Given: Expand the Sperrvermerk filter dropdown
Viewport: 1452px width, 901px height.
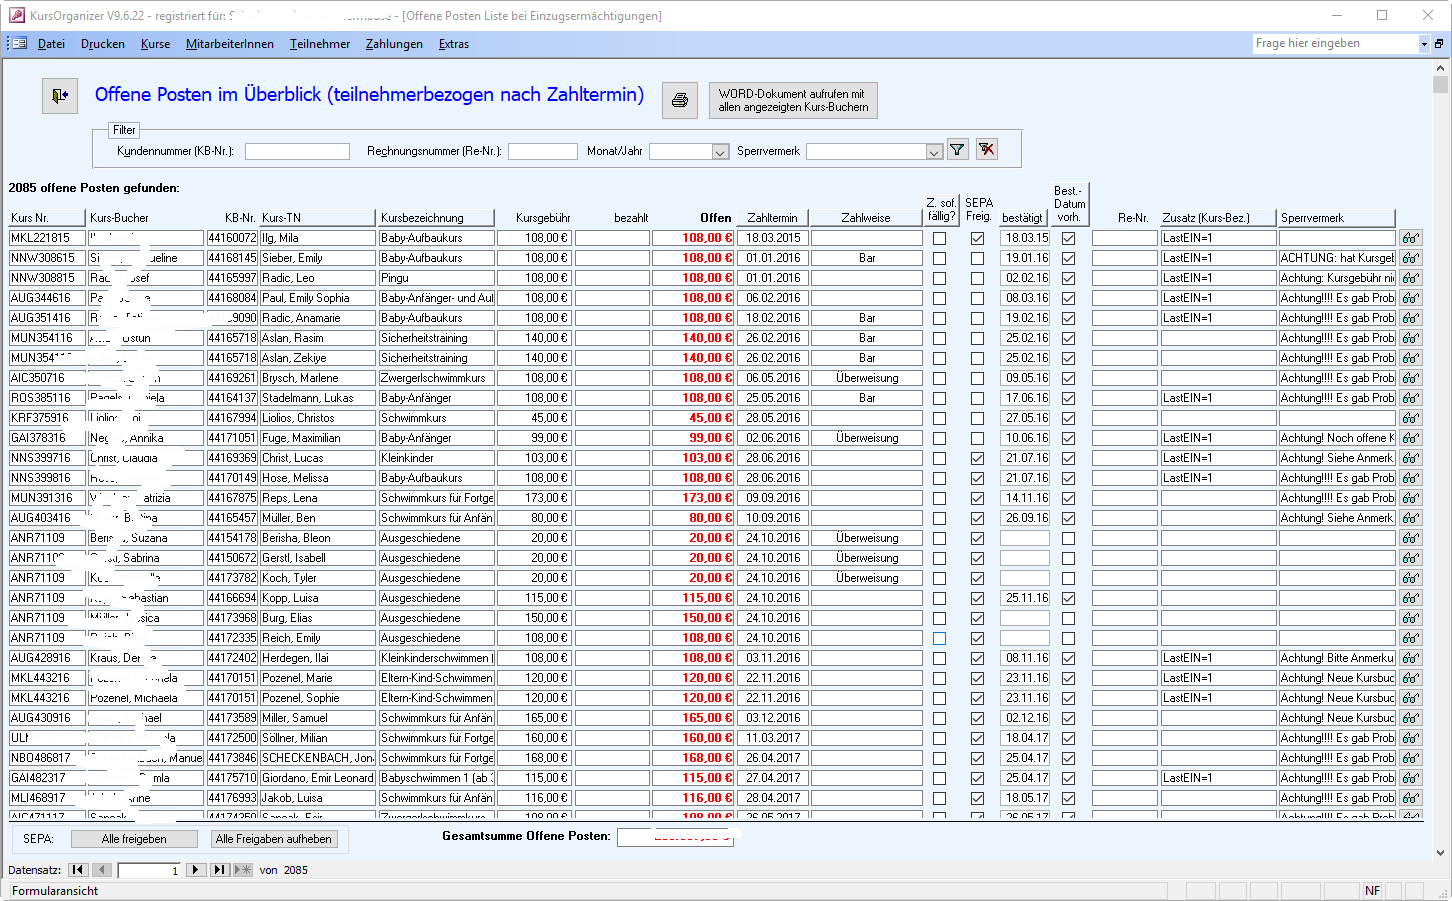Looking at the screenshot, I should tap(934, 152).
